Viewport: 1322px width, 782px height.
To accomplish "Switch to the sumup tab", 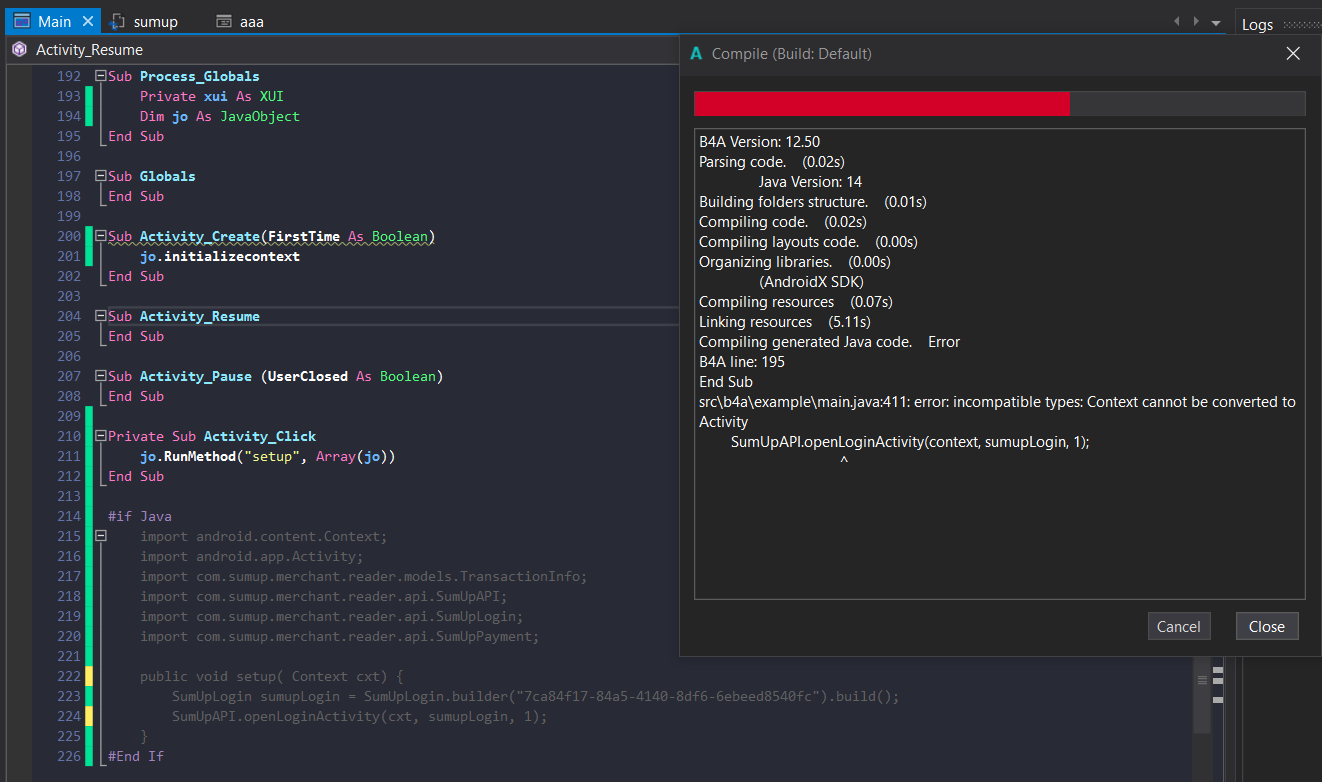I will tap(155, 21).
